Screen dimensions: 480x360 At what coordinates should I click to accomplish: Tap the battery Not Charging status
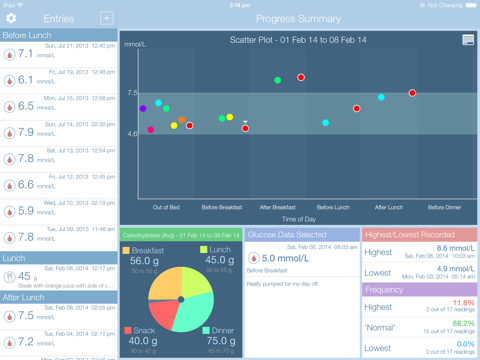click(448, 5)
